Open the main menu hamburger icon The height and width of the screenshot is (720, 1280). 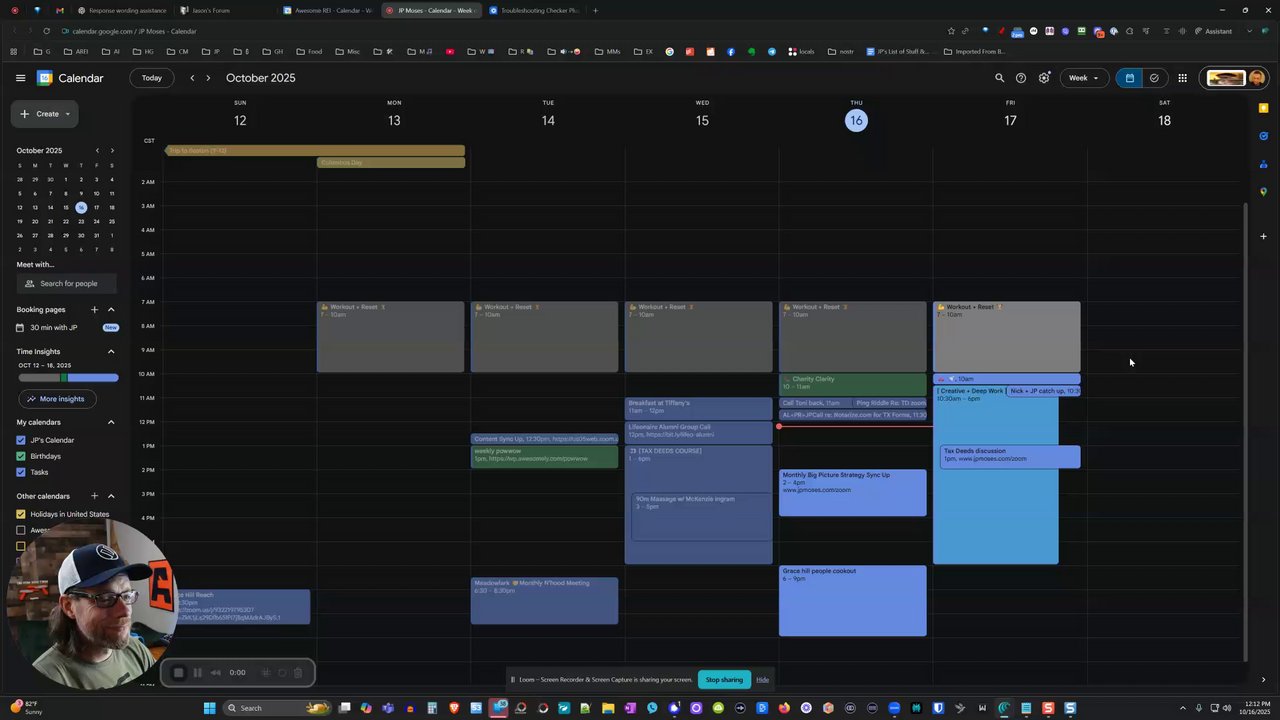(x=20, y=78)
